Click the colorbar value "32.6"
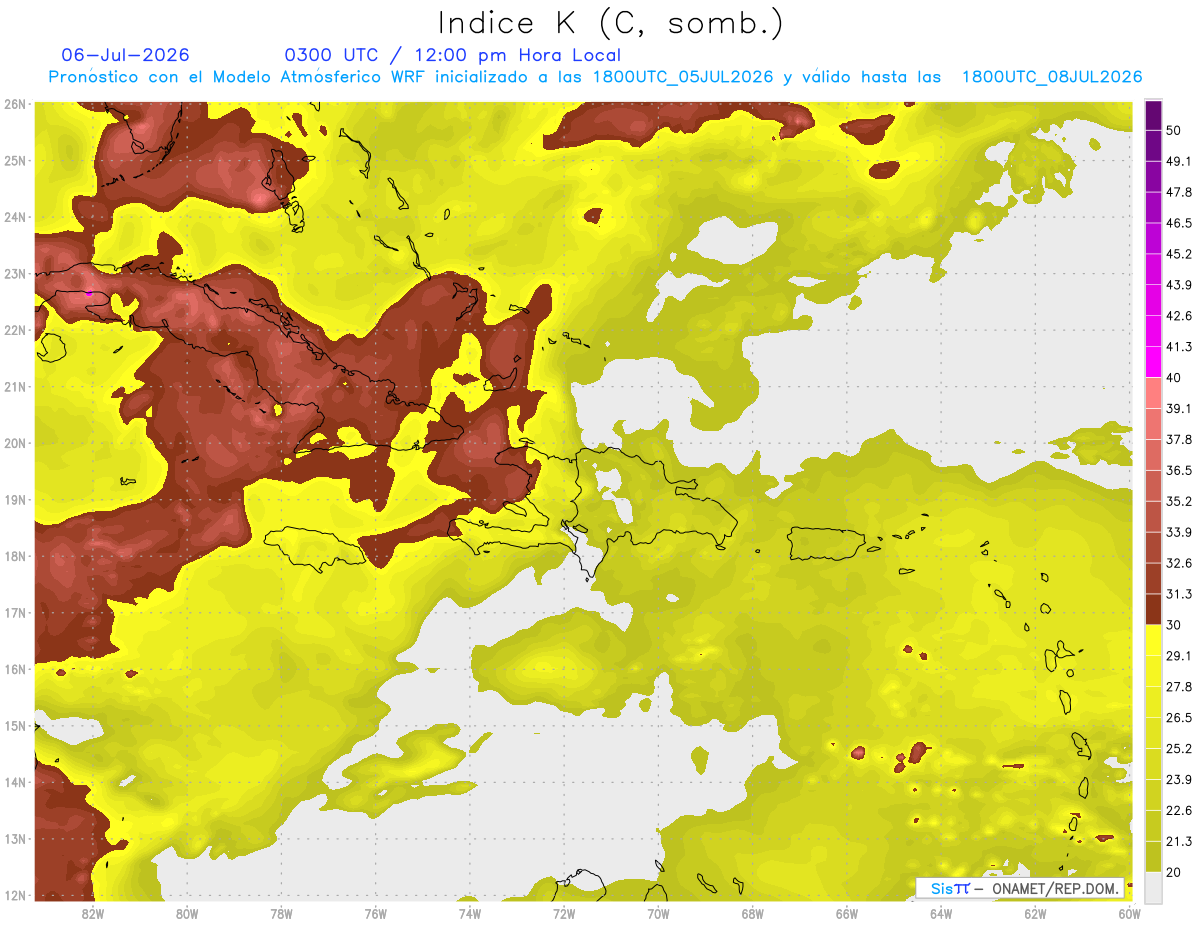 coord(1179,563)
